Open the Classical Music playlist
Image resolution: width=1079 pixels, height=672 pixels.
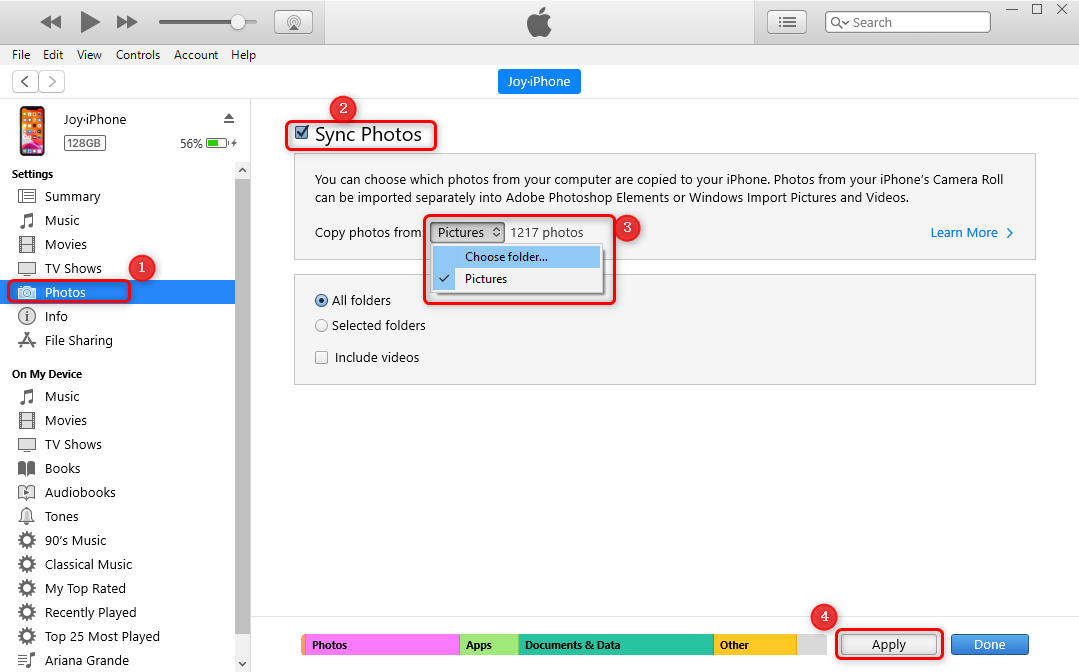[x=117, y=565]
